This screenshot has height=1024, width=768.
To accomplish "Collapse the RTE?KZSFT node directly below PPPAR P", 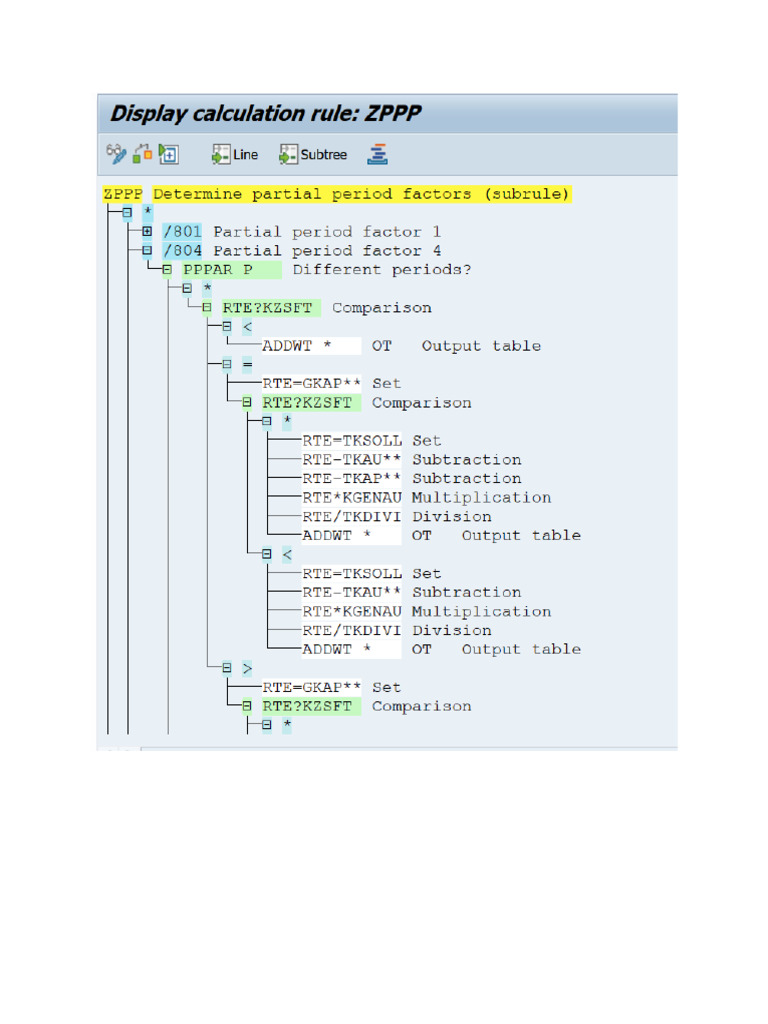I will coord(207,307).
